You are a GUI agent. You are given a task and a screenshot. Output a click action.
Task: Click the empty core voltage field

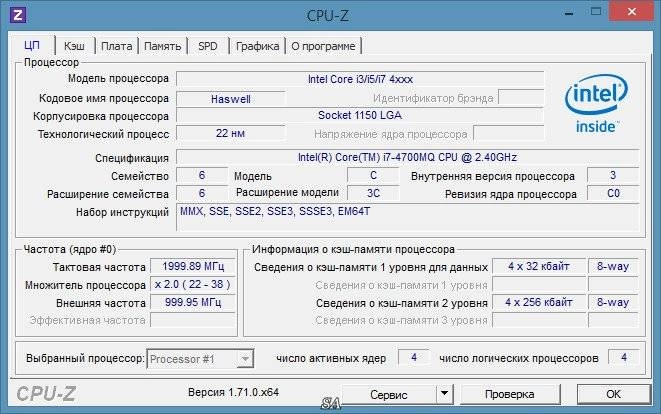(x=508, y=133)
